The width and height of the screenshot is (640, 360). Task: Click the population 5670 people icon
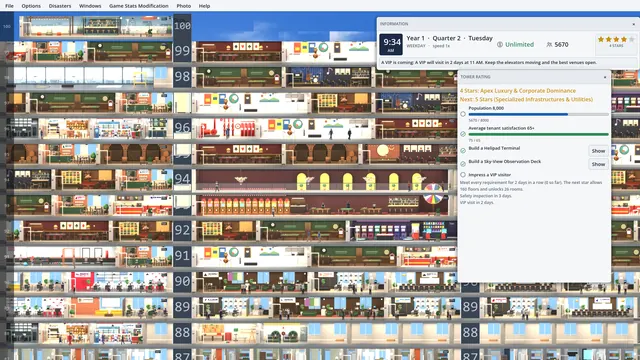click(x=549, y=44)
